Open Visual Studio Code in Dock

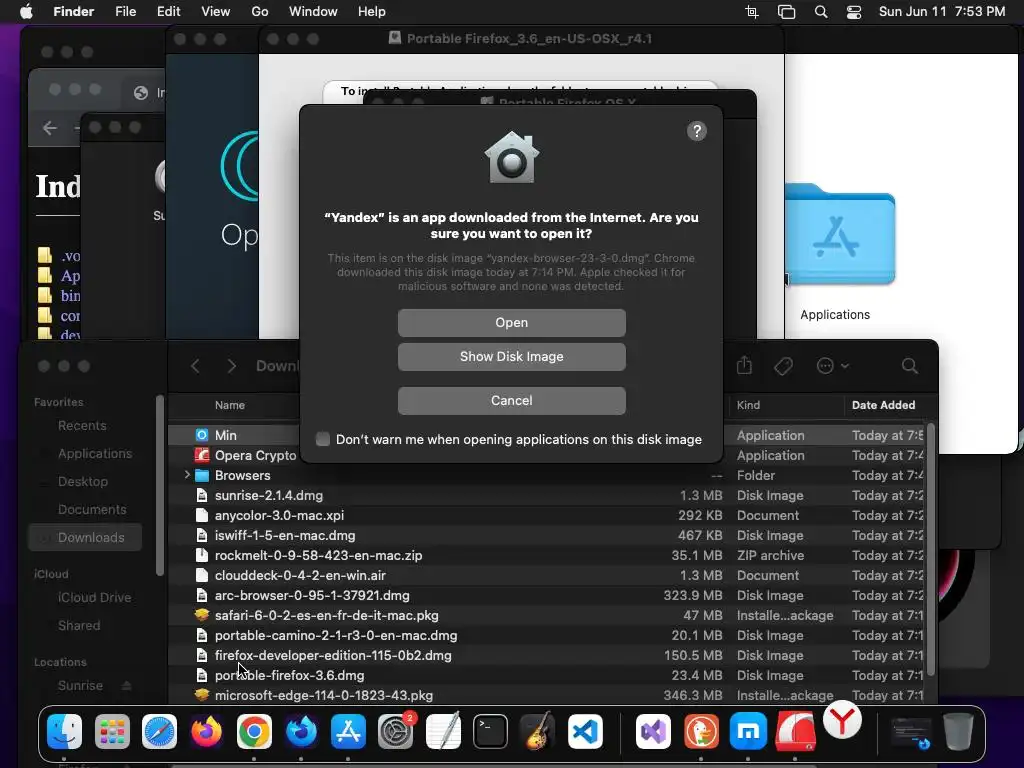point(585,731)
